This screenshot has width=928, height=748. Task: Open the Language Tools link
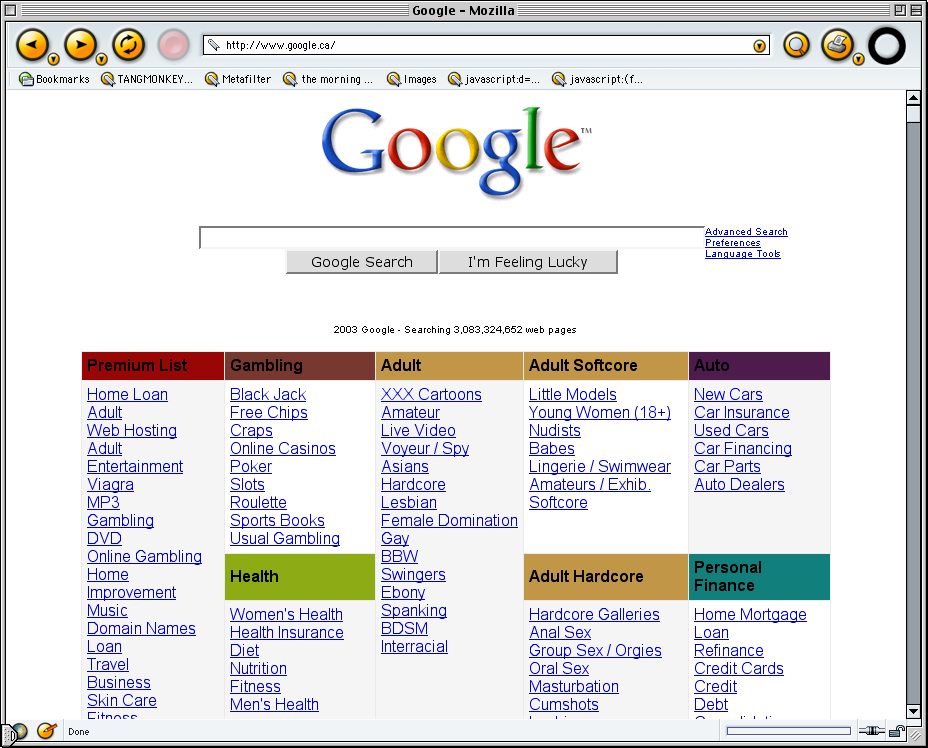(743, 254)
